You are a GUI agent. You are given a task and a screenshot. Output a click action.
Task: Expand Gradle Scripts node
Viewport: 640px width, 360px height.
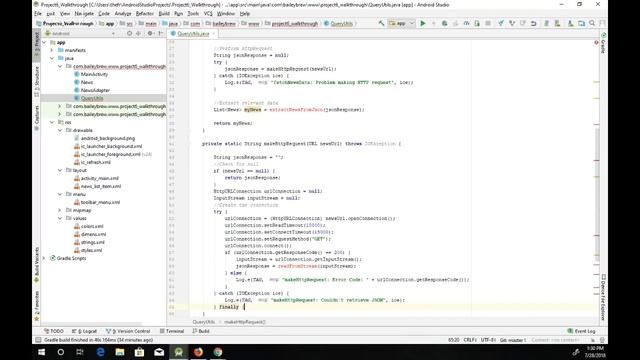pyautogui.click(x=44, y=258)
